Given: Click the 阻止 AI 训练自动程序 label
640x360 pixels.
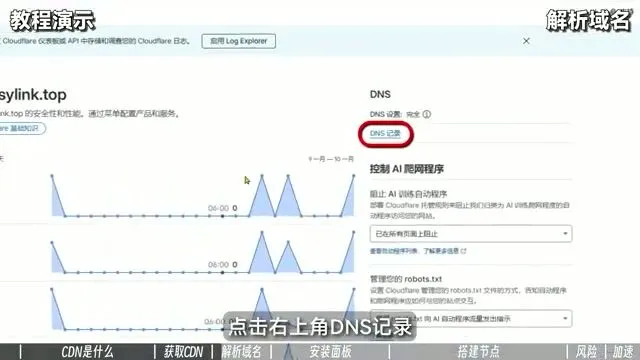Looking at the screenshot, I should pos(408,194).
